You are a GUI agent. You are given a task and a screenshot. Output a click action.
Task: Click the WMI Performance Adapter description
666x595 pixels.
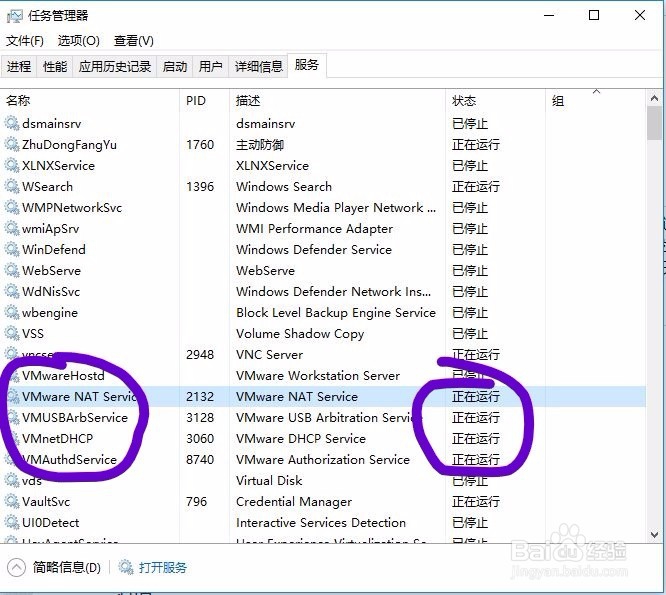point(314,228)
